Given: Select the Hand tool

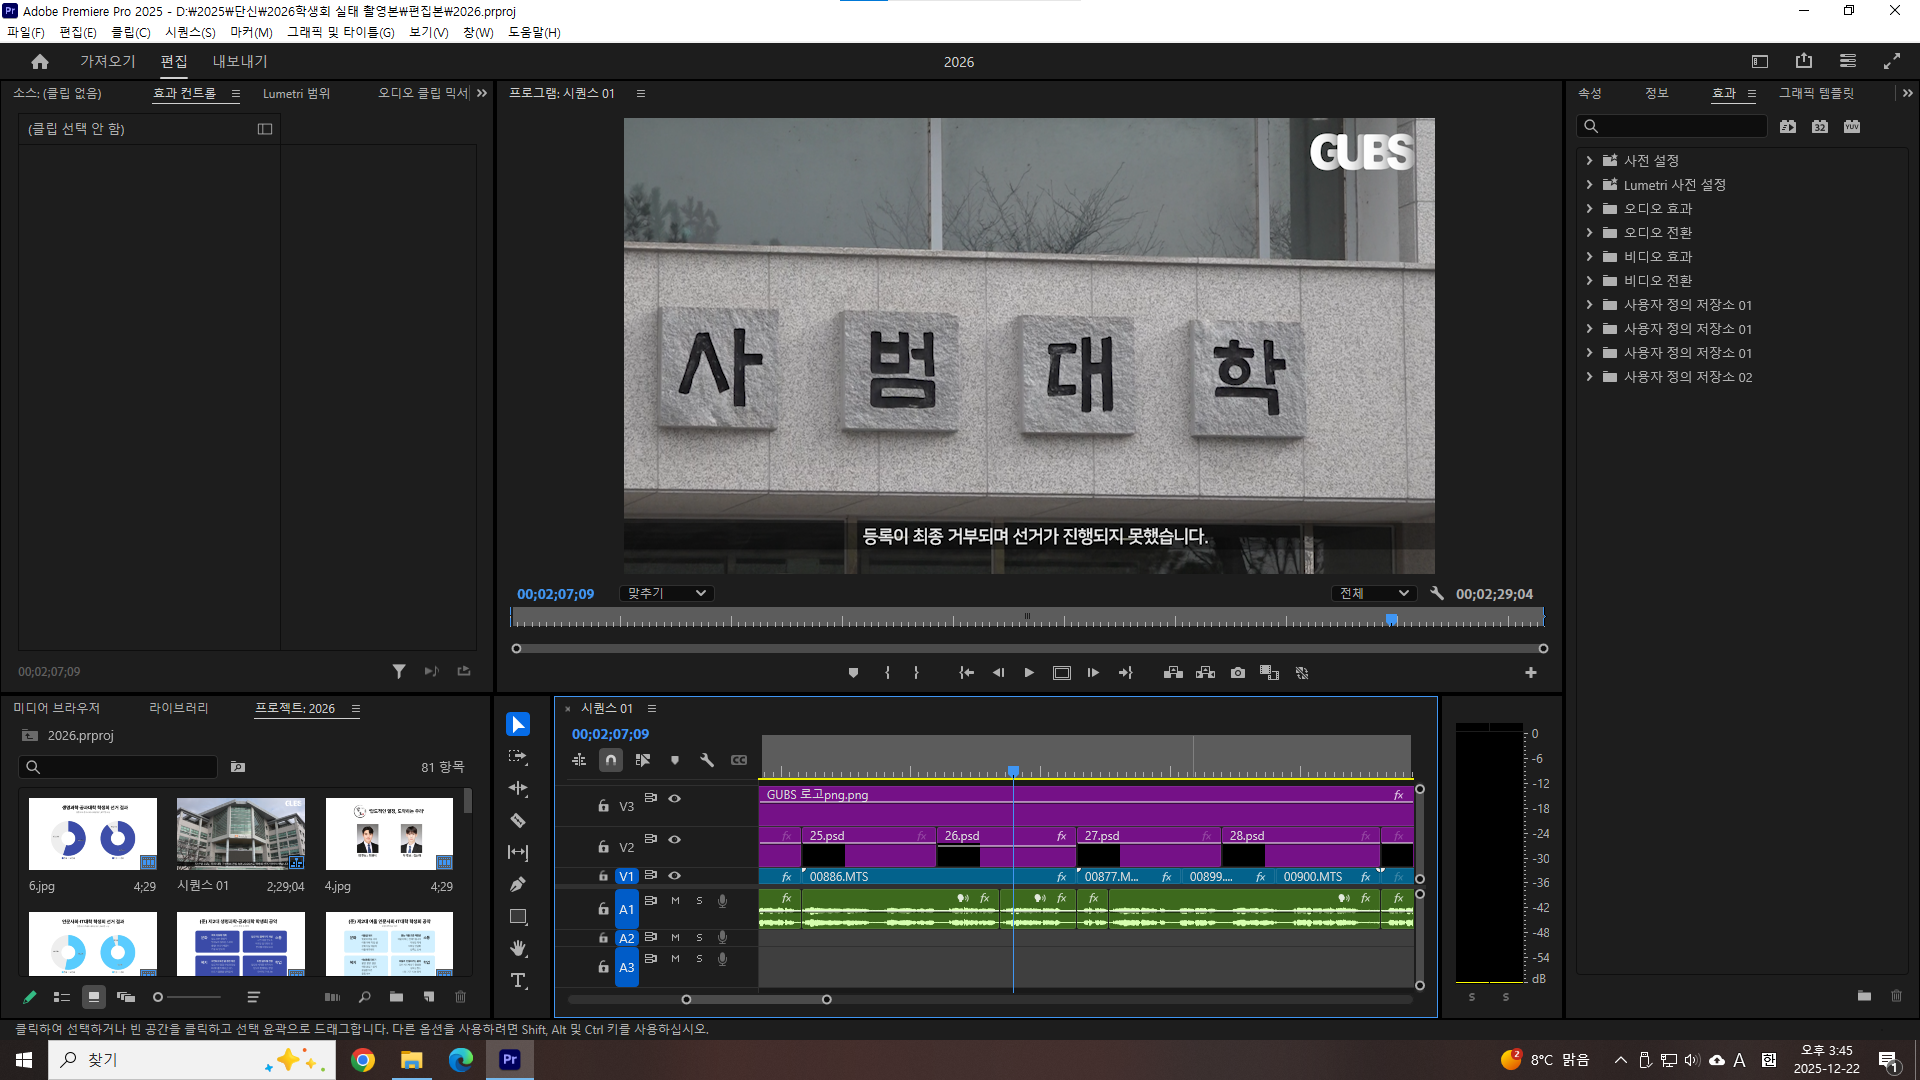Looking at the screenshot, I should click(x=518, y=948).
